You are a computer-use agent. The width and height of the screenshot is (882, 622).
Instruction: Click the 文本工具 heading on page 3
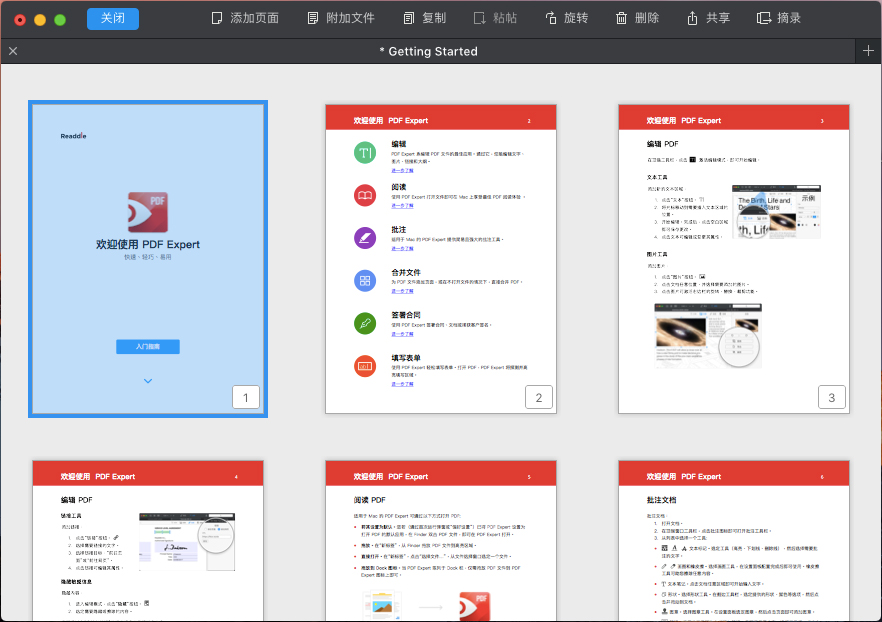pos(657,177)
